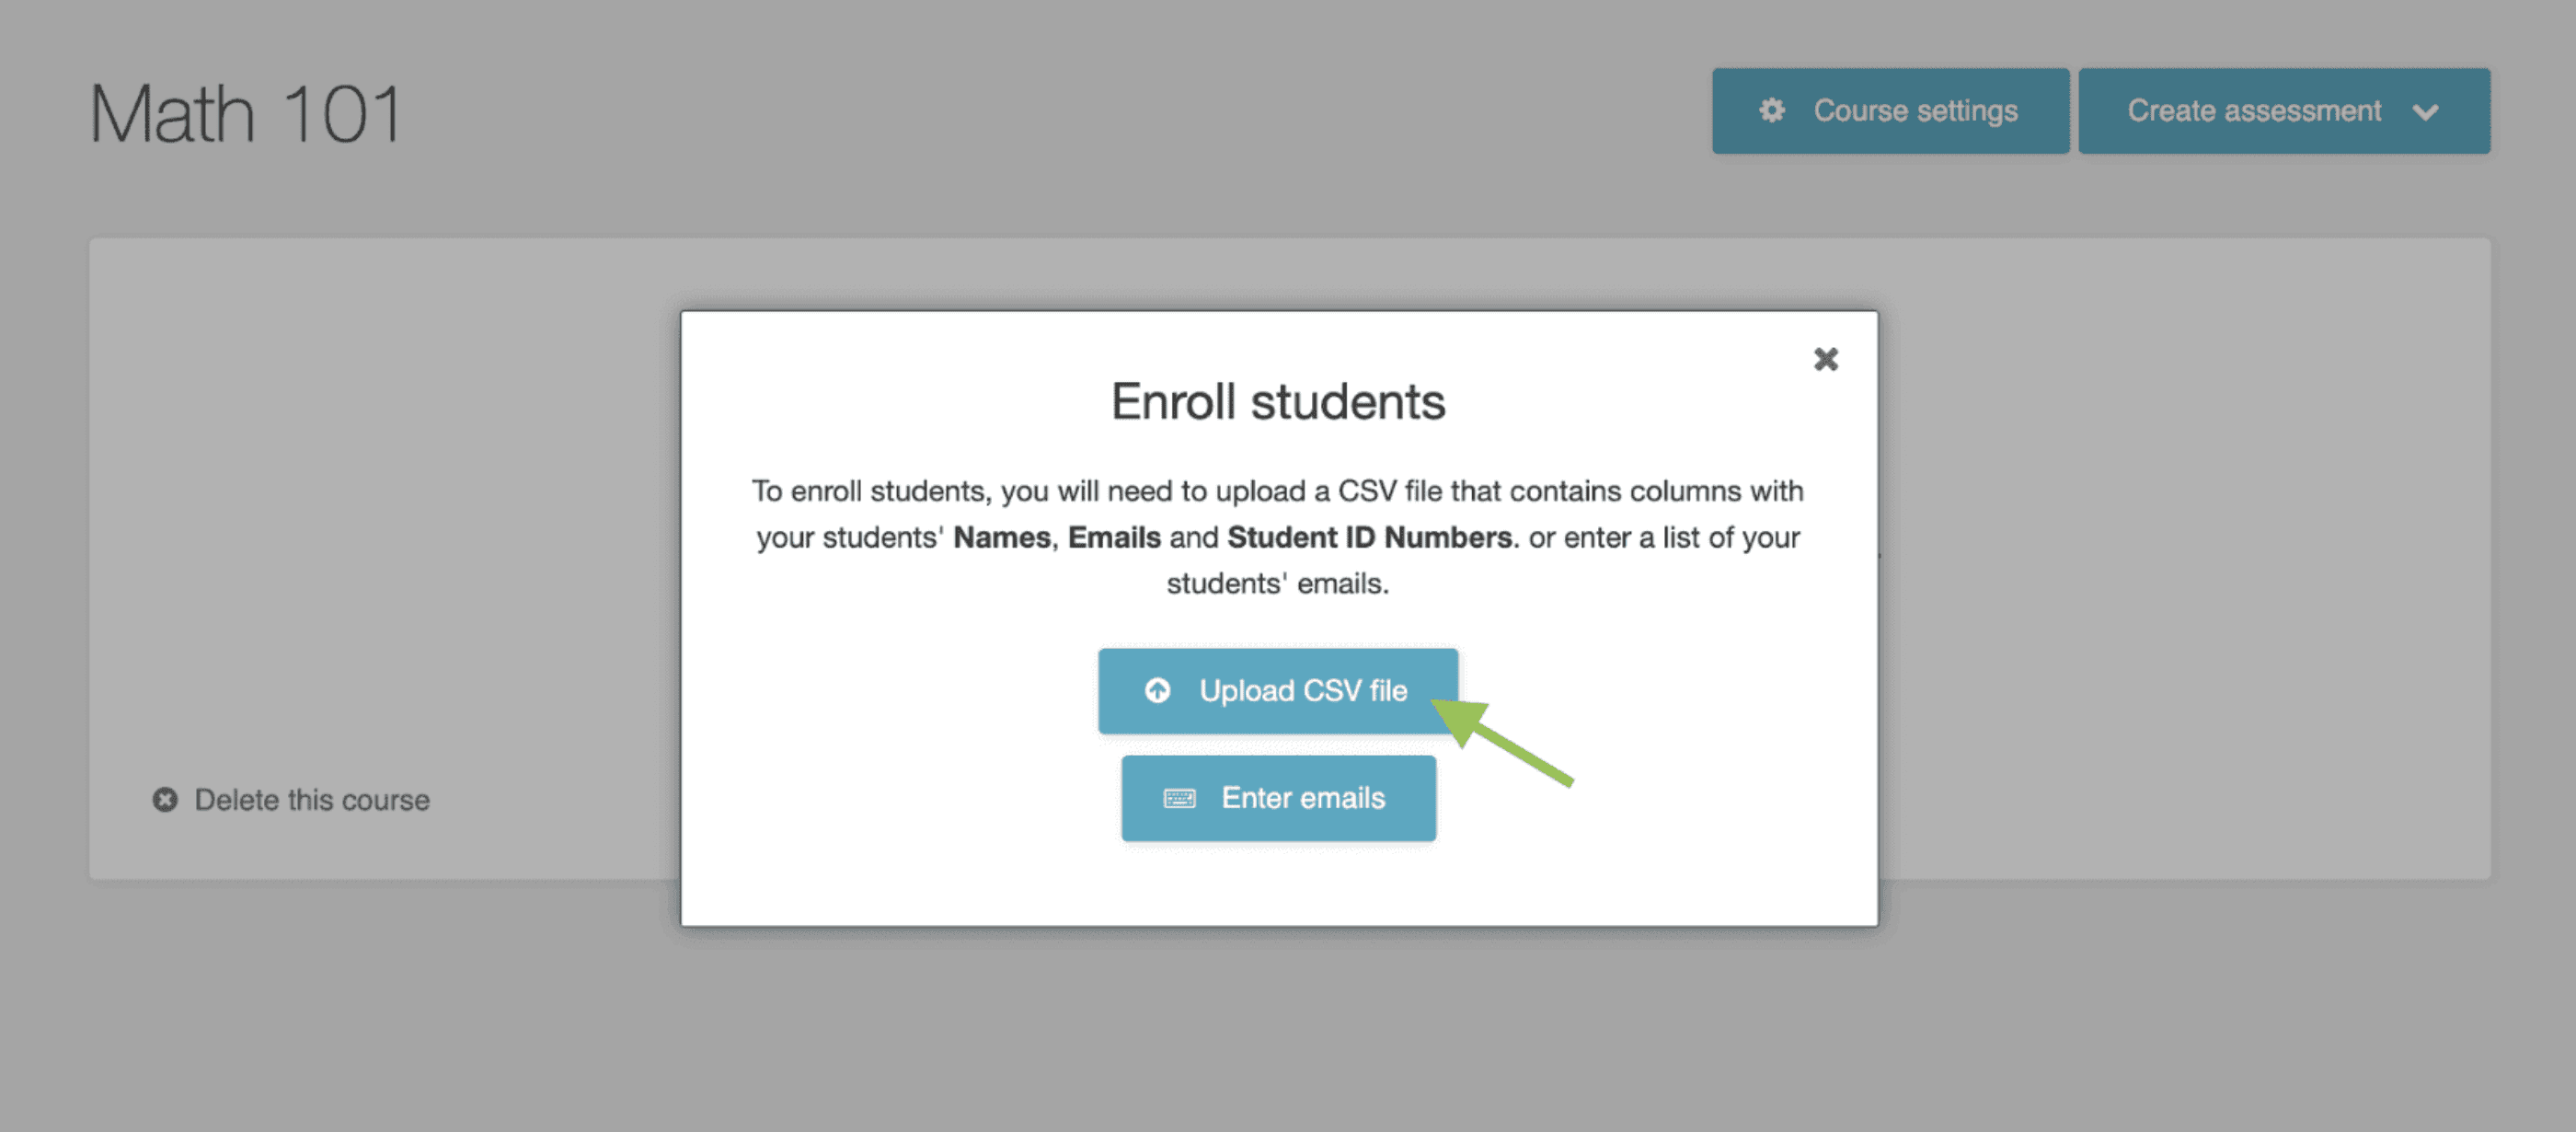Select the Enter emails button

[x=1278, y=798]
